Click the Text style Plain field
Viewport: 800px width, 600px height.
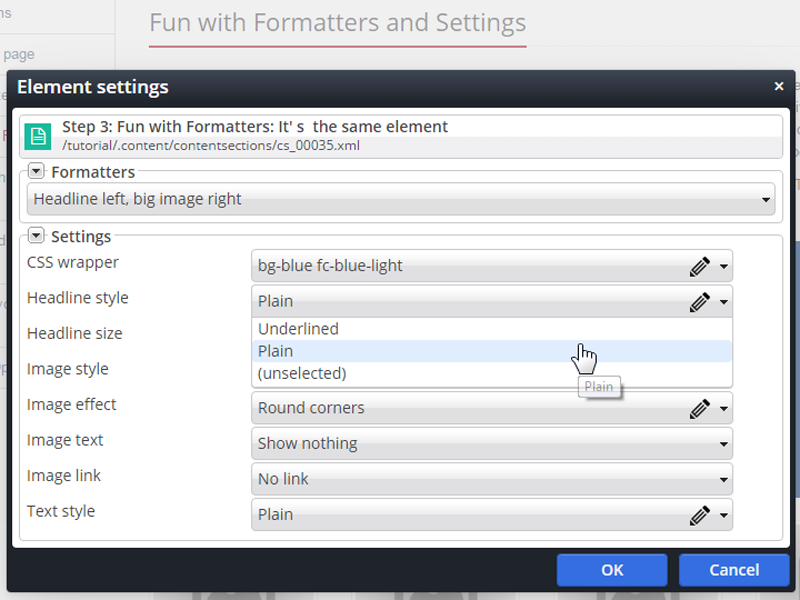[492, 515]
